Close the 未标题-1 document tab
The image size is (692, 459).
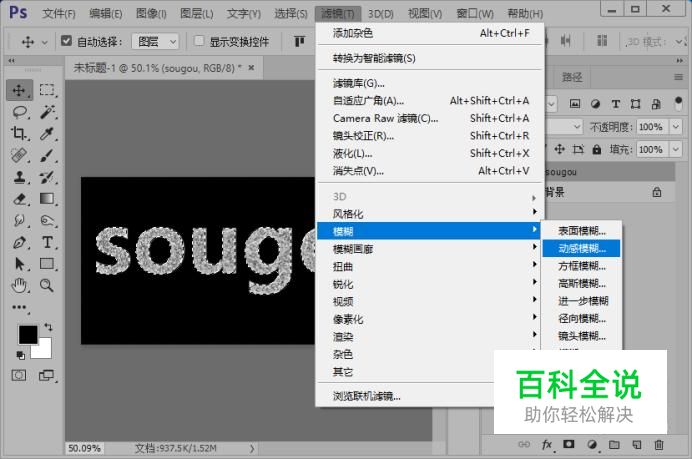pos(251,68)
